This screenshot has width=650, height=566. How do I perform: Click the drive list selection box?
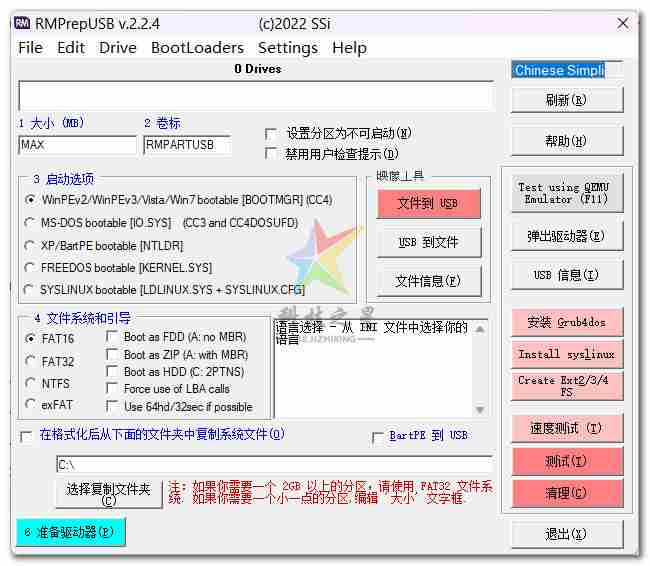[x=255, y=96]
